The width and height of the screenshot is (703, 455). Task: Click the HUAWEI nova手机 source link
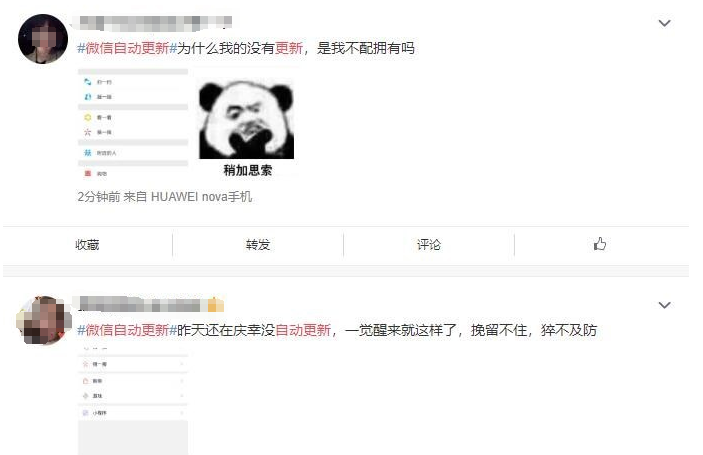pos(201,197)
